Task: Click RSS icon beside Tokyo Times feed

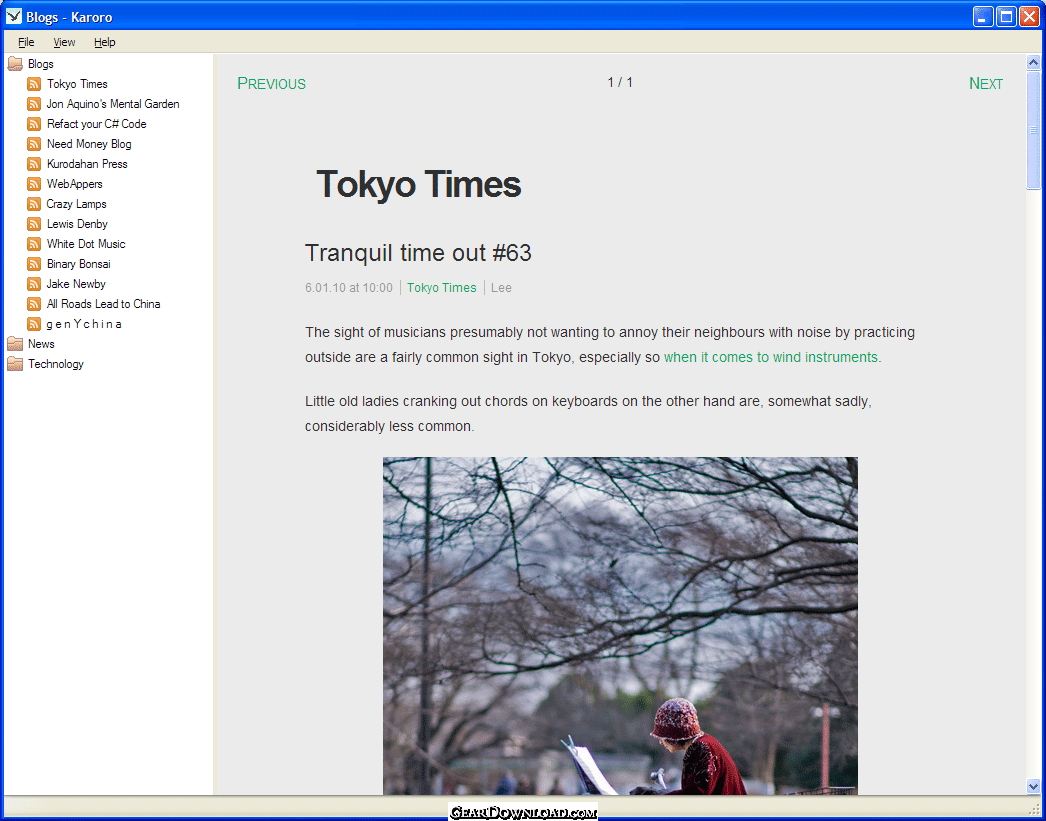Action: pos(34,84)
